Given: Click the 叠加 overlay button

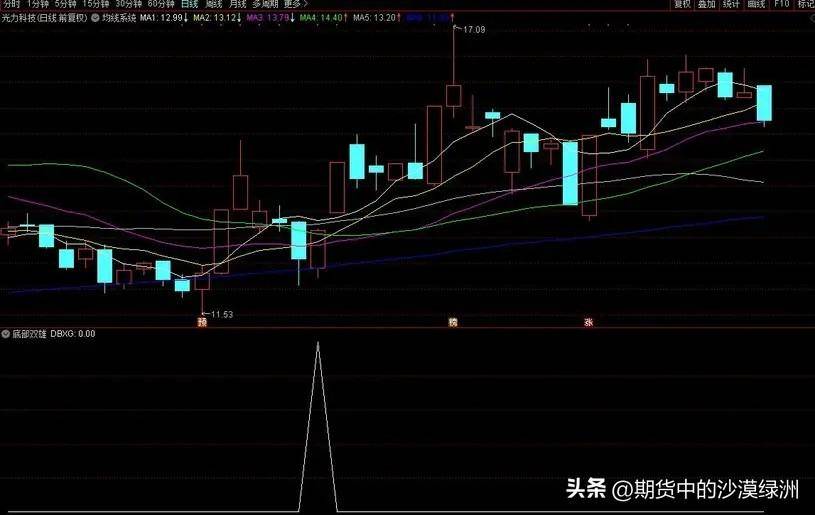Looking at the screenshot, I should tap(707, 4).
